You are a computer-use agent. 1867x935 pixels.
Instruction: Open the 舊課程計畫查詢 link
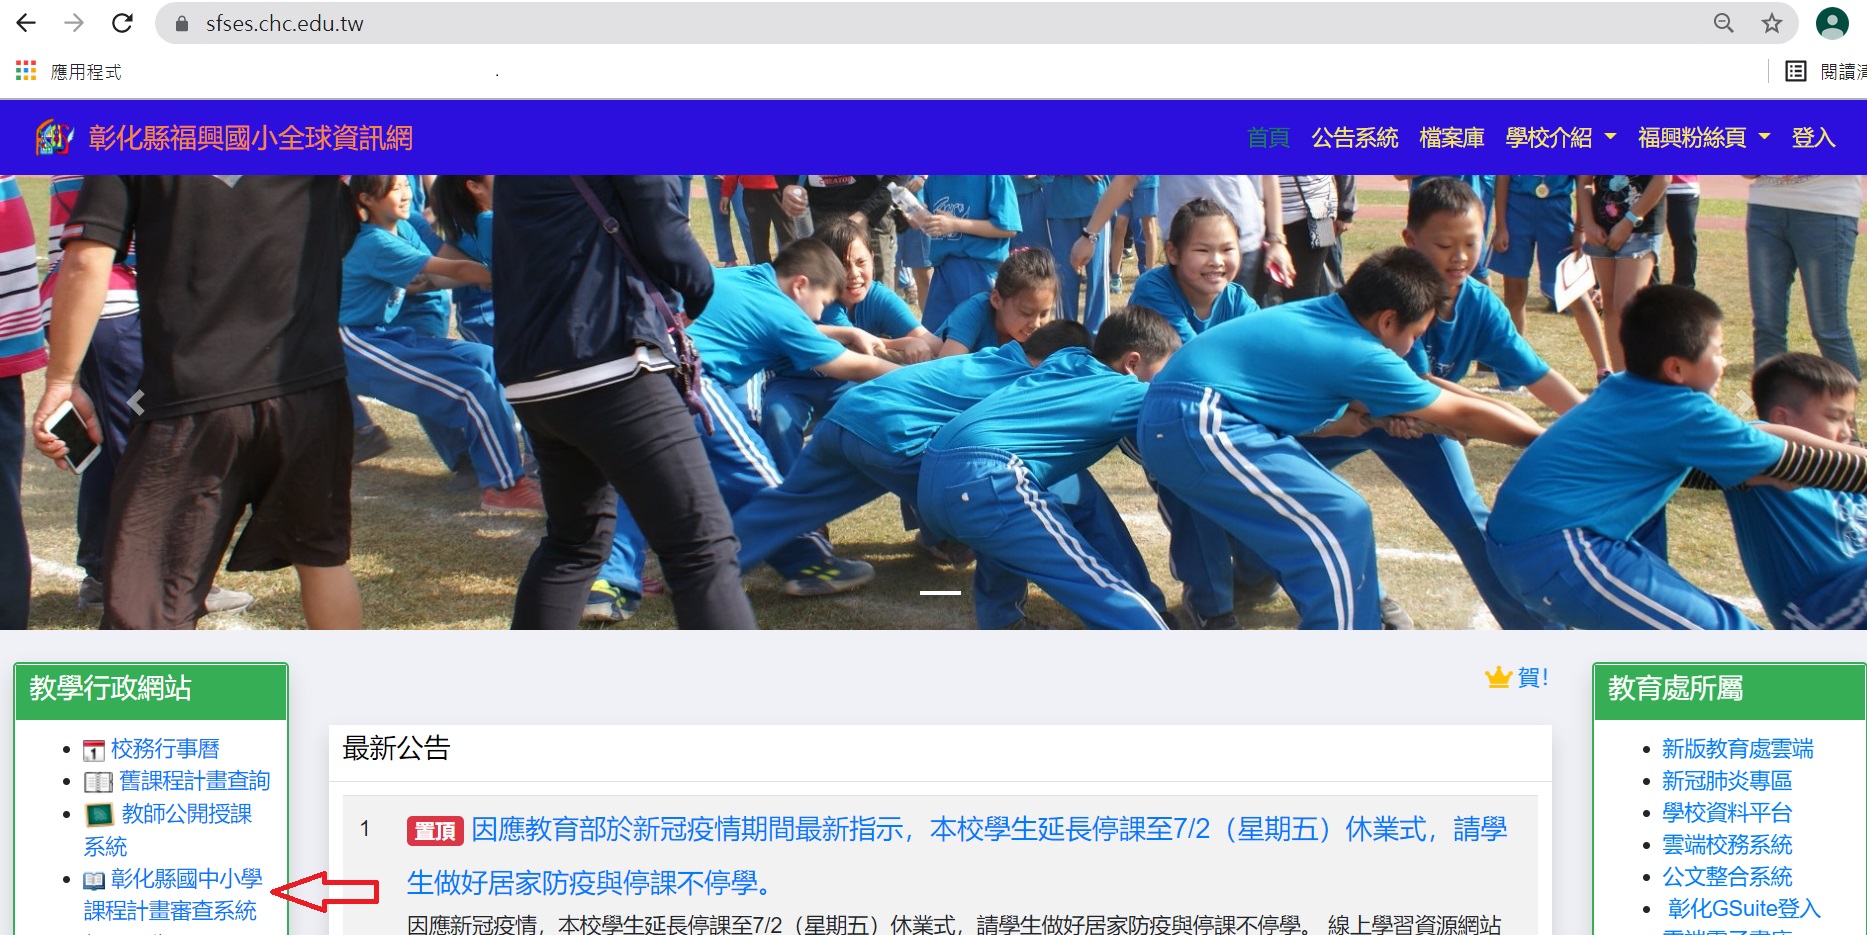coord(195,781)
